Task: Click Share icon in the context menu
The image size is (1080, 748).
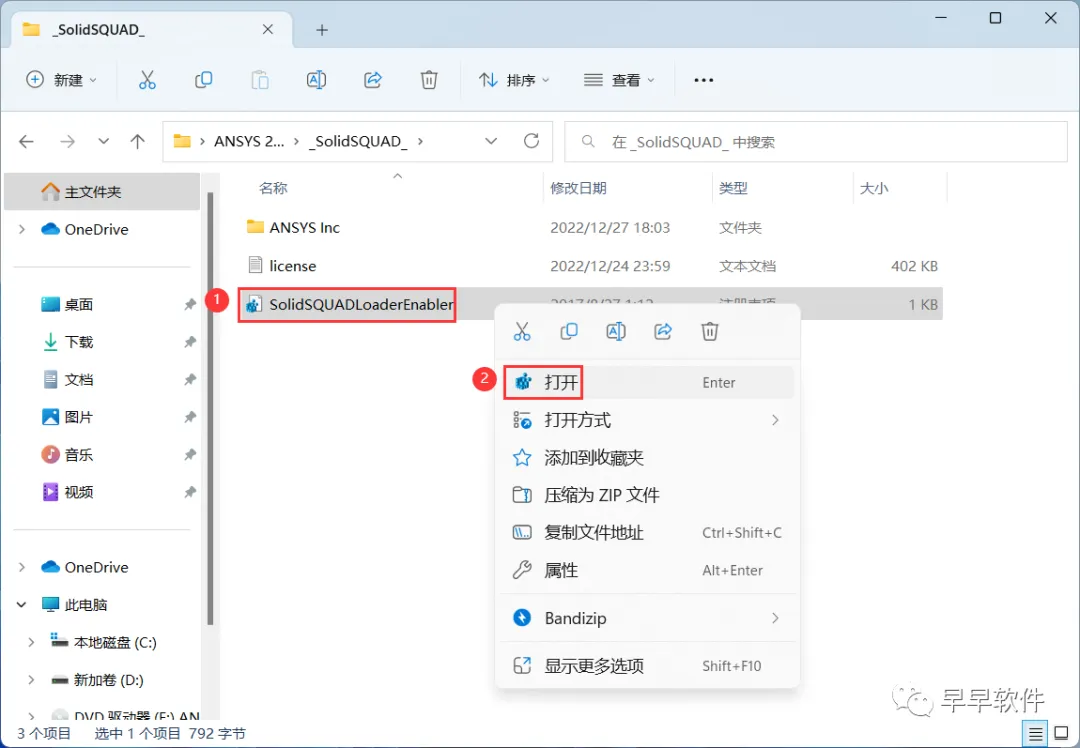Action: 663,332
